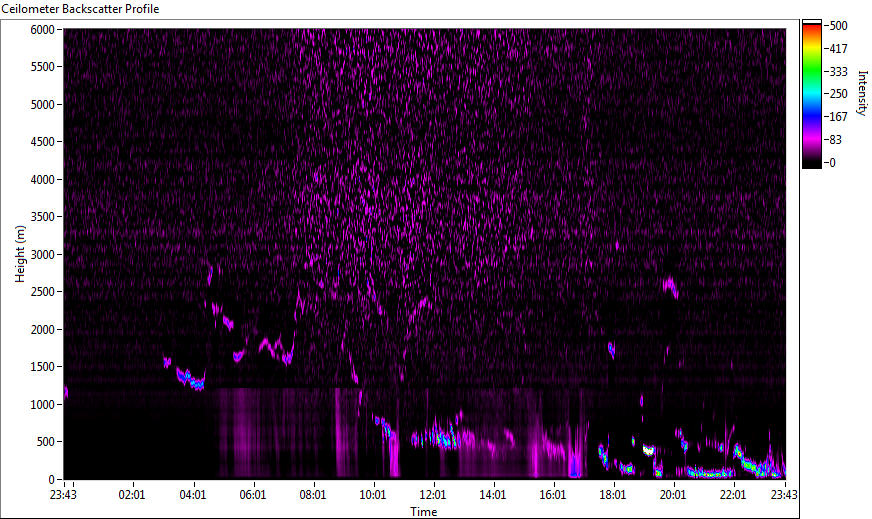Click the Ceilometer Backscatter Profile title

point(80,9)
